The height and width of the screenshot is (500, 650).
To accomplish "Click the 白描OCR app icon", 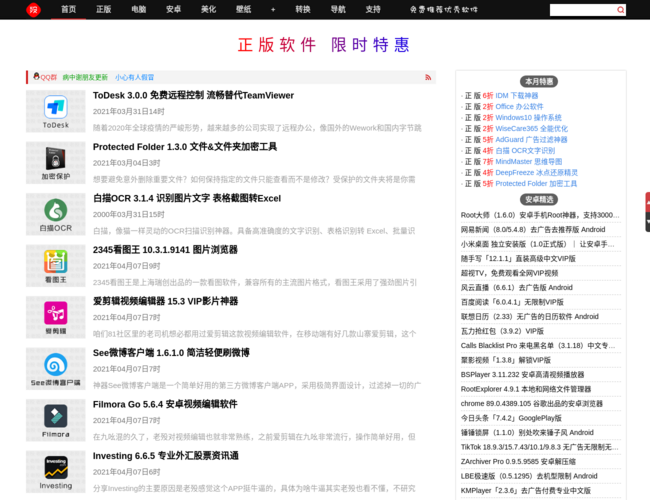I will coord(56,214).
